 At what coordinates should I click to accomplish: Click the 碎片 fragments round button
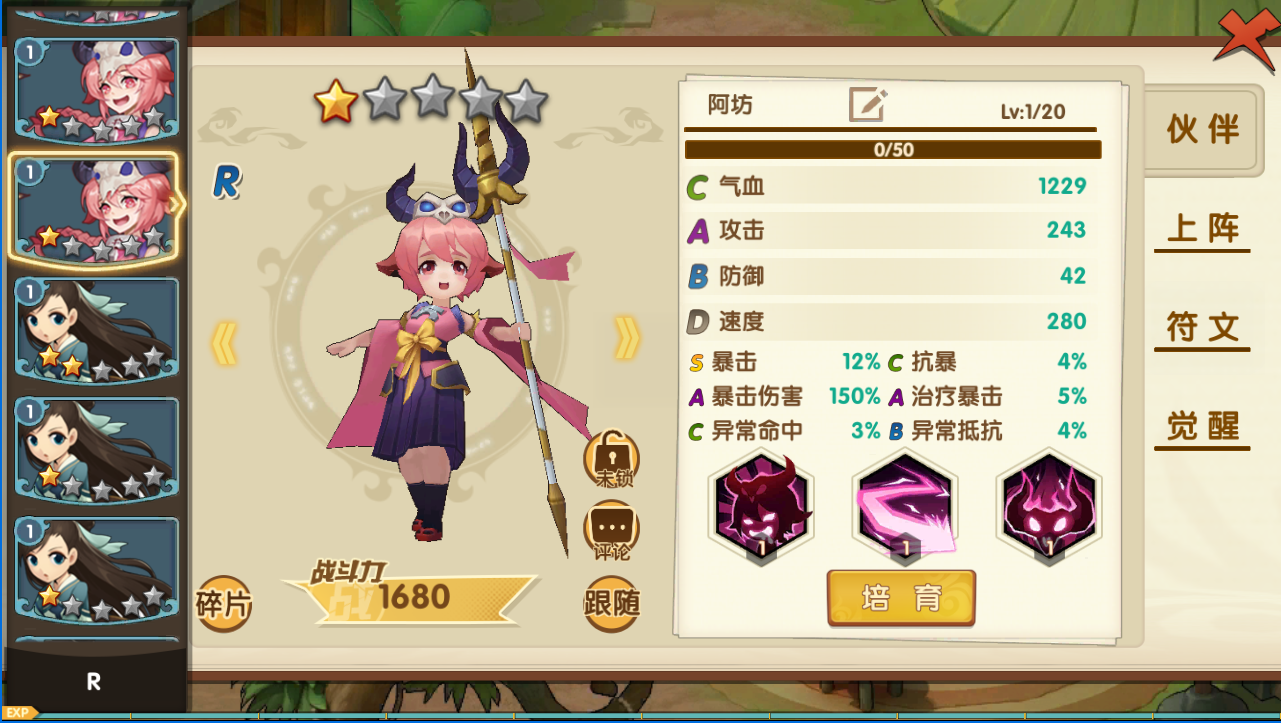223,604
